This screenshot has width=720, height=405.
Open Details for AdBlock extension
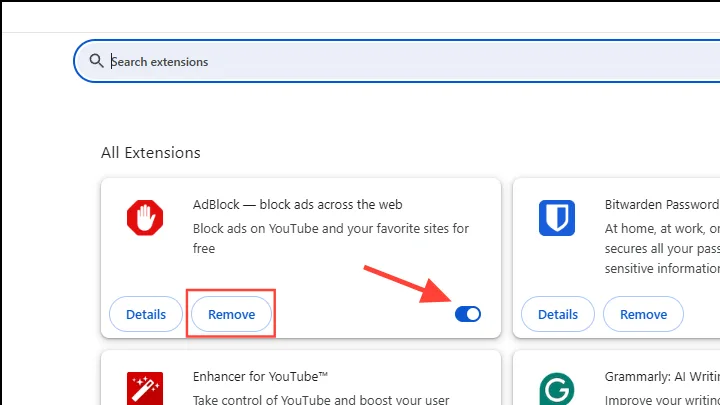pyautogui.click(x=146, y=314)
